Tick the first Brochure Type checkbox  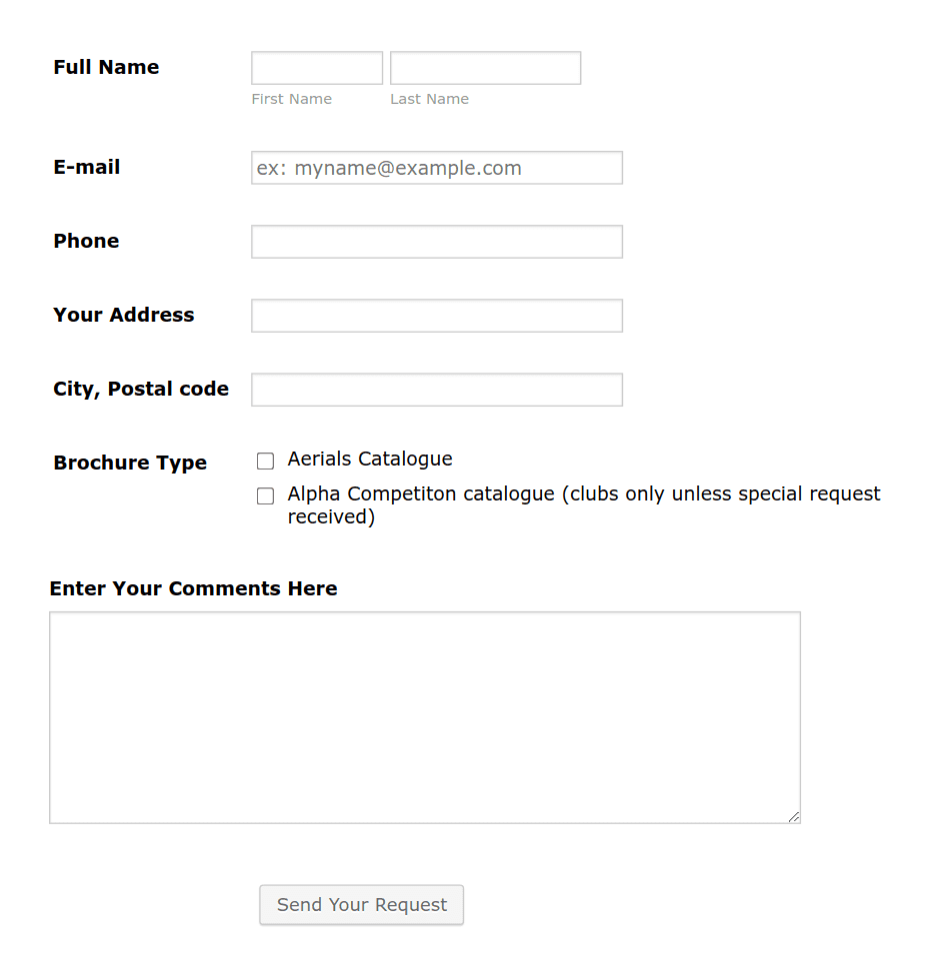pyautogui.click(x=265, y=460)
